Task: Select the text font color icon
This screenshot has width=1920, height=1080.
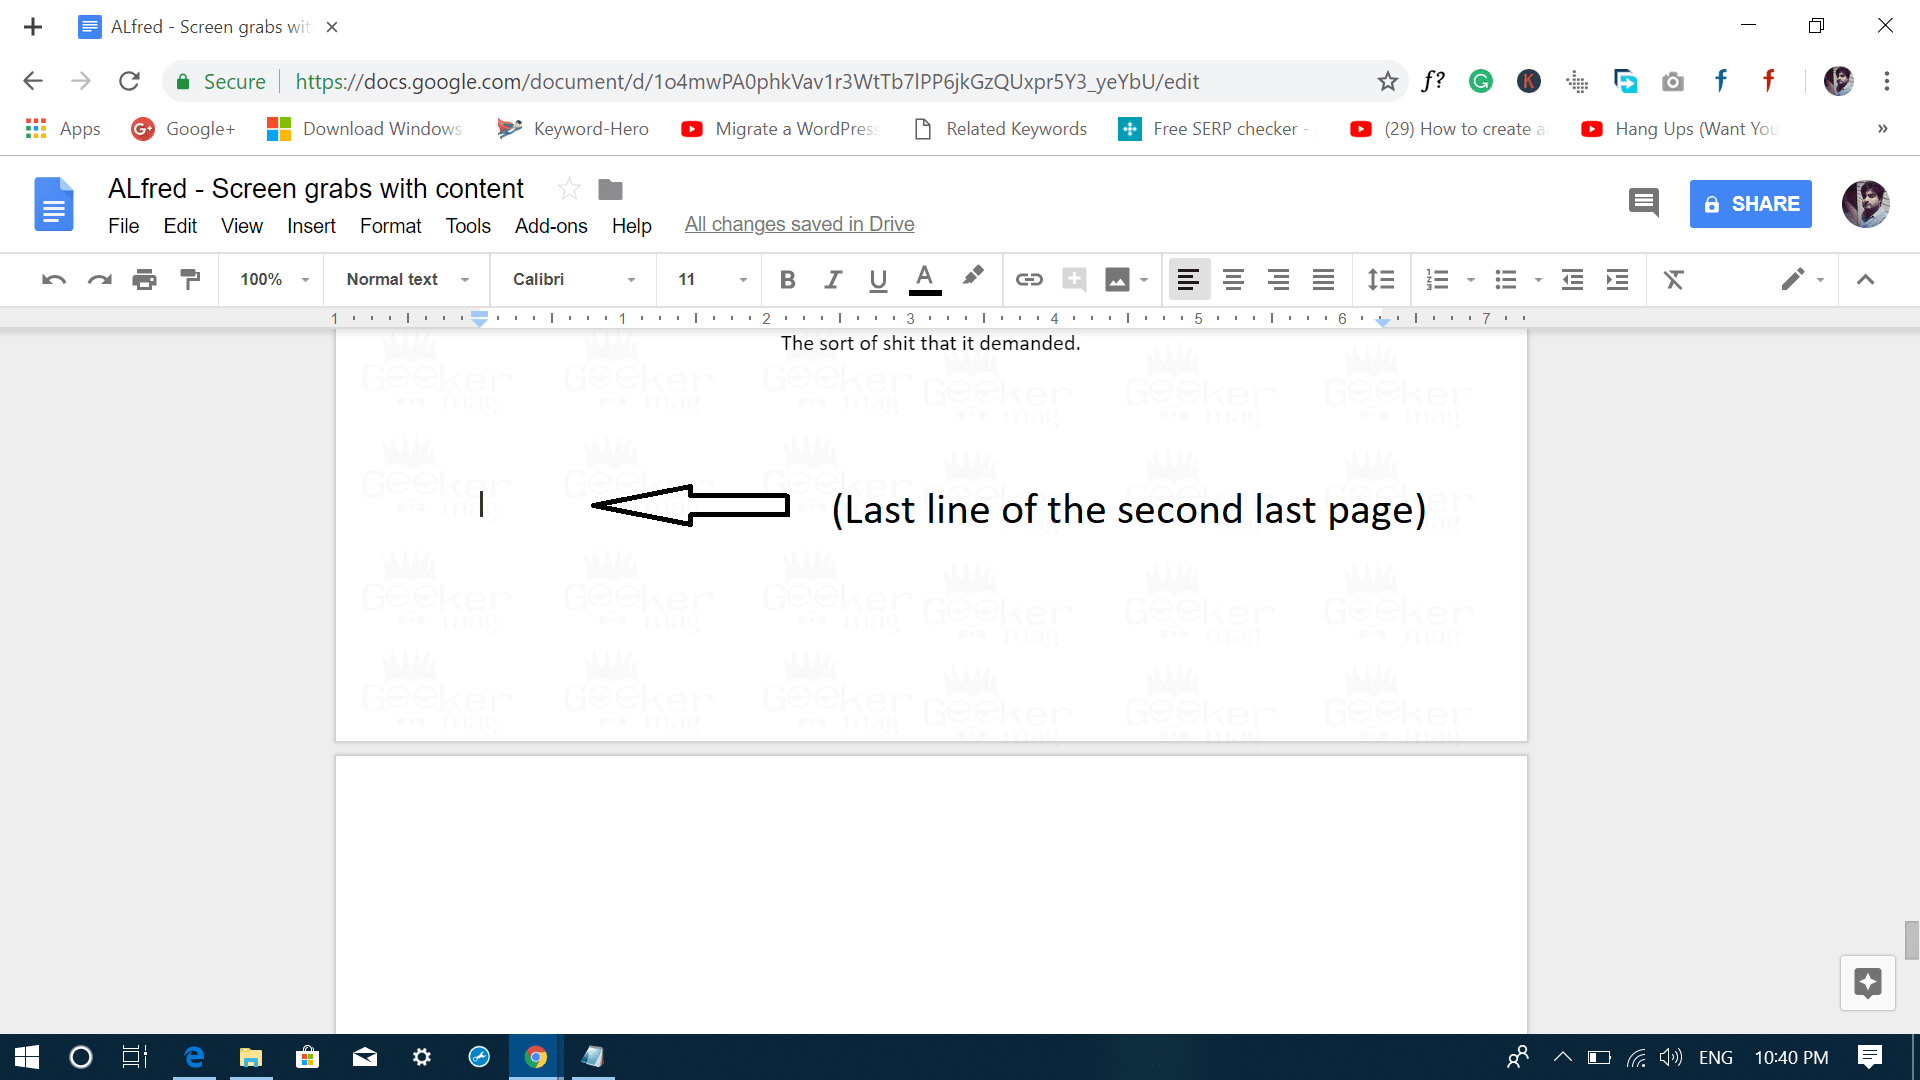Action: (x=924, y=278)
